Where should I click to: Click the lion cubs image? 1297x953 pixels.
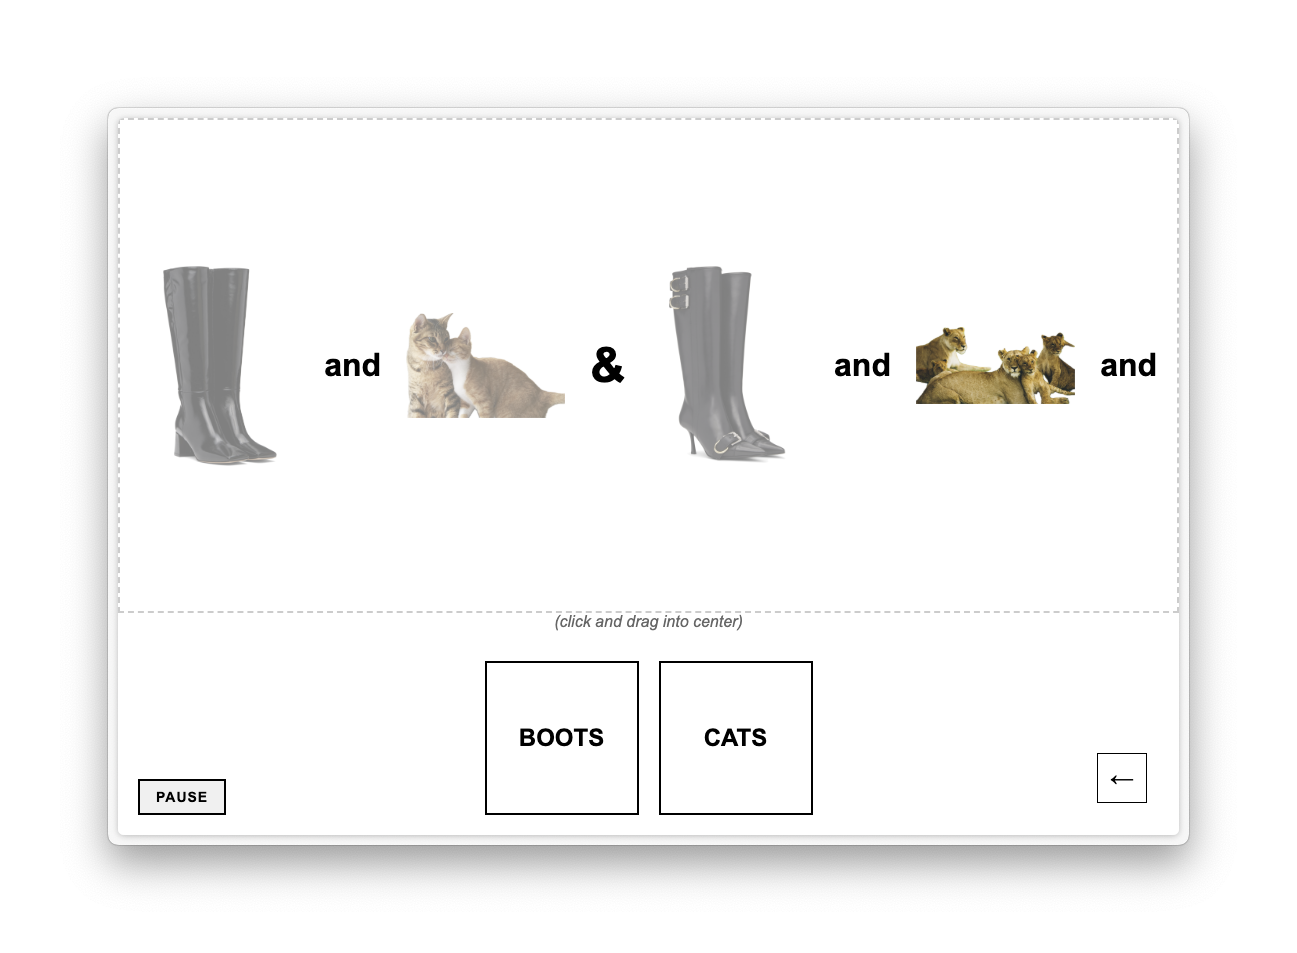click(x=995, y=365)
